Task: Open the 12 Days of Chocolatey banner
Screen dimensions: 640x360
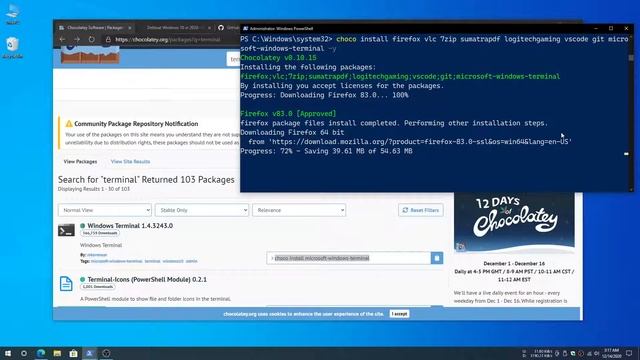Action: [x=514, y=222]
